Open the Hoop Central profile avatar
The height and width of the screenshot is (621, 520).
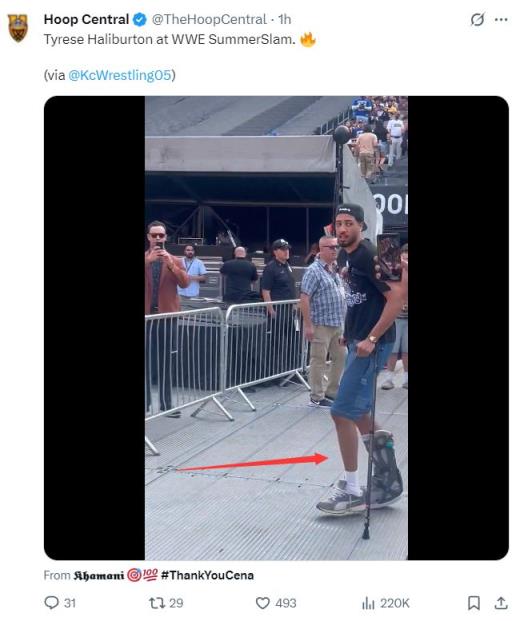(18, 28)
